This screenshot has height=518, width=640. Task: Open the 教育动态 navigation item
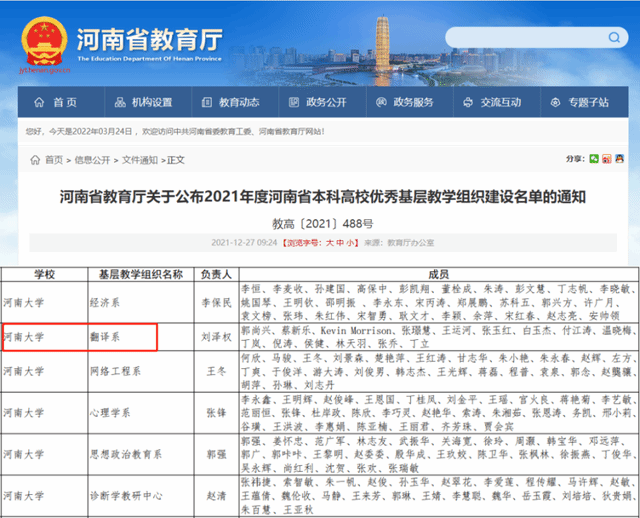[x=235, y=102]
